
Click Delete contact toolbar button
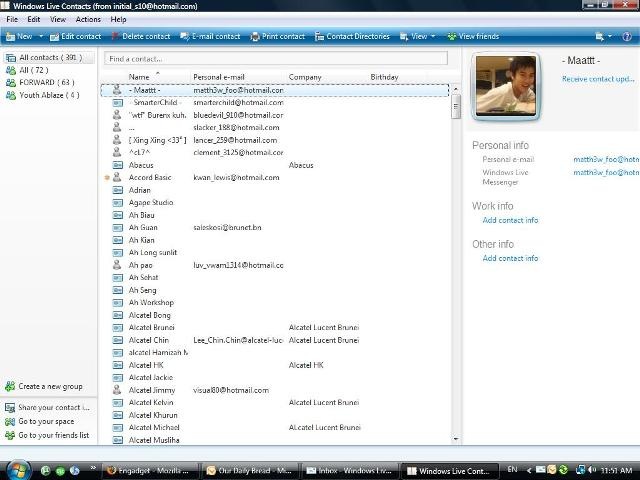pos(141,36)
